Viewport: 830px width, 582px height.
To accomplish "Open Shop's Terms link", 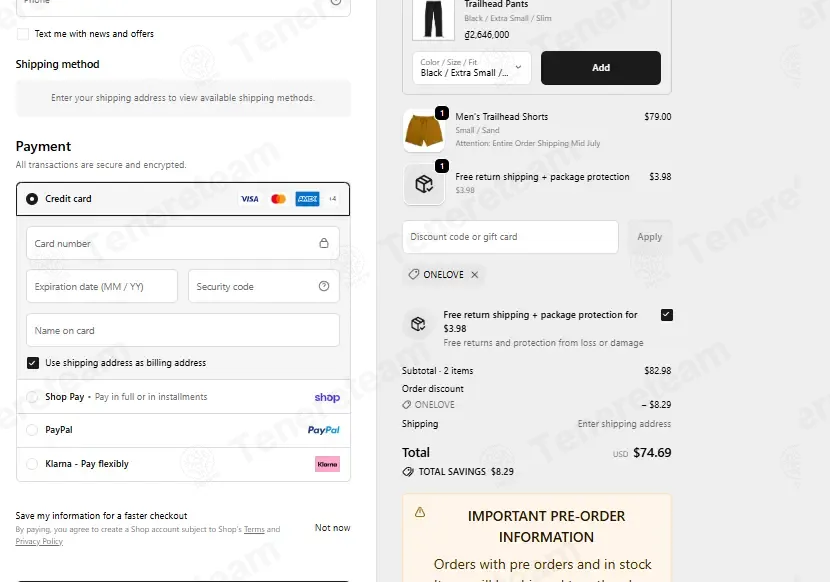I will pyautogui.click(x=254, y=529).
